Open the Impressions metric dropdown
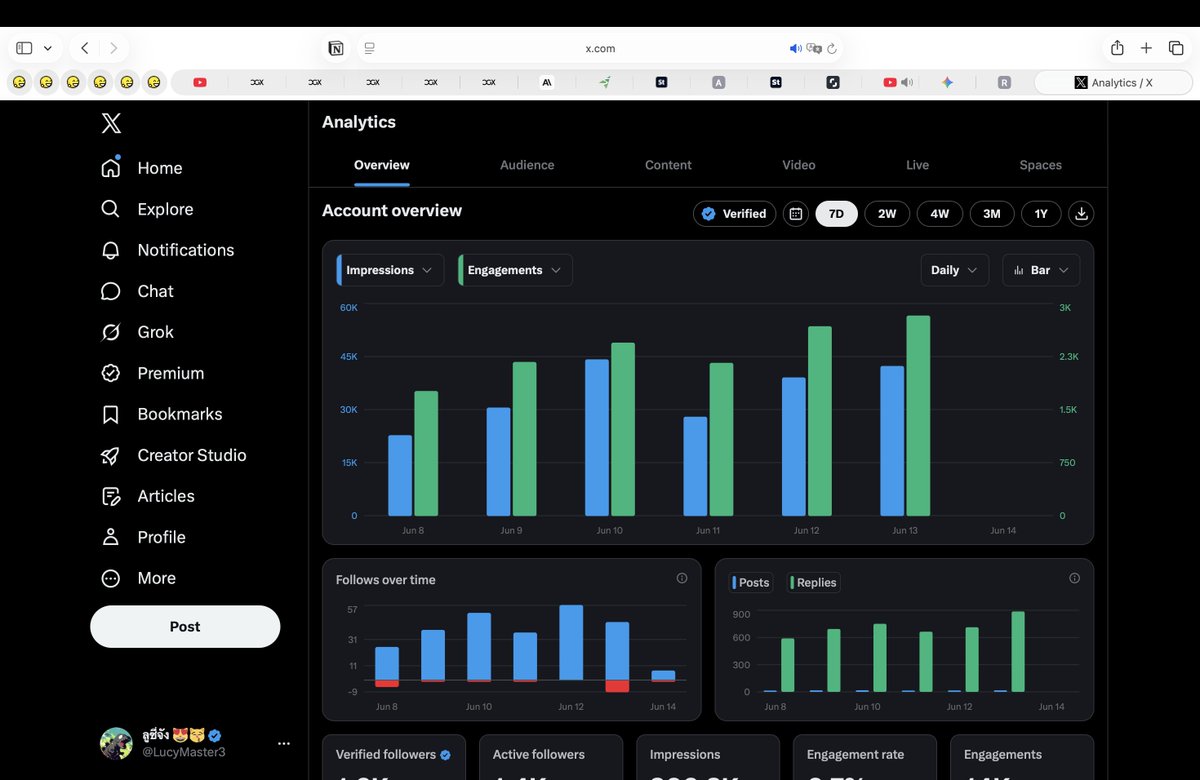 (x=390, y=270)
